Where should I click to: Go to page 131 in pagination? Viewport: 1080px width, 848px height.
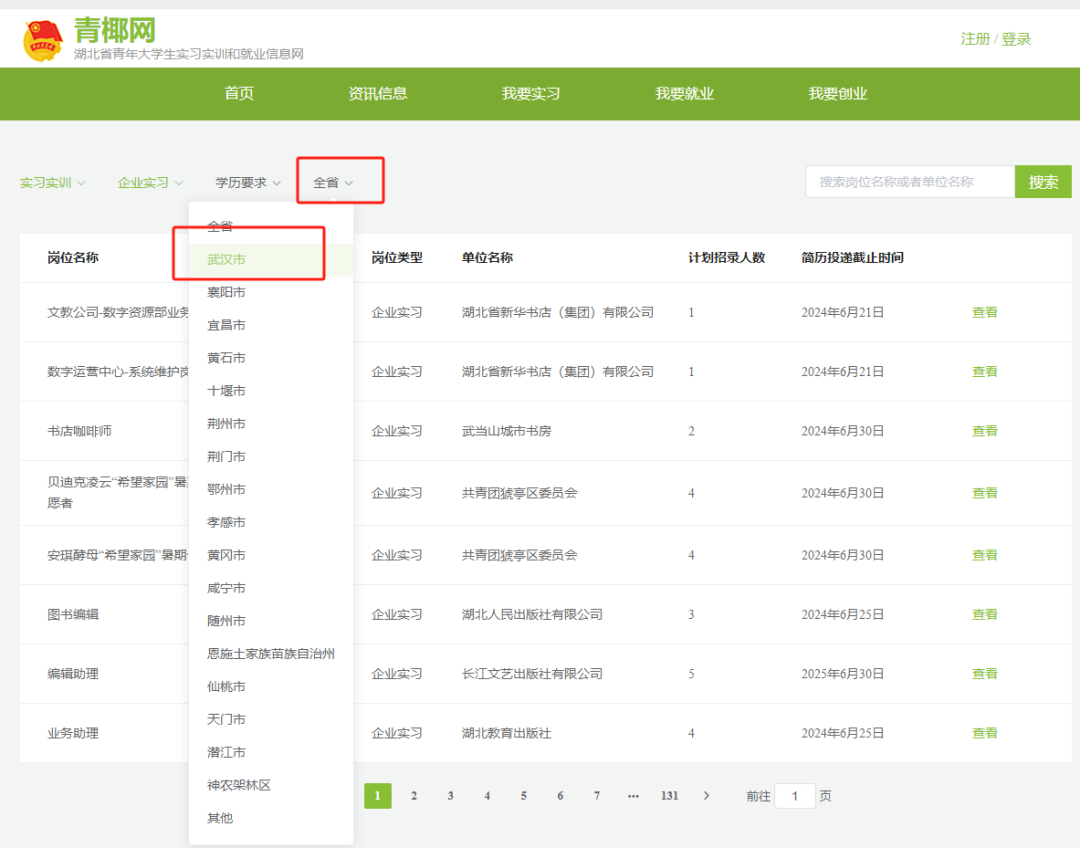tap(670, 796)
